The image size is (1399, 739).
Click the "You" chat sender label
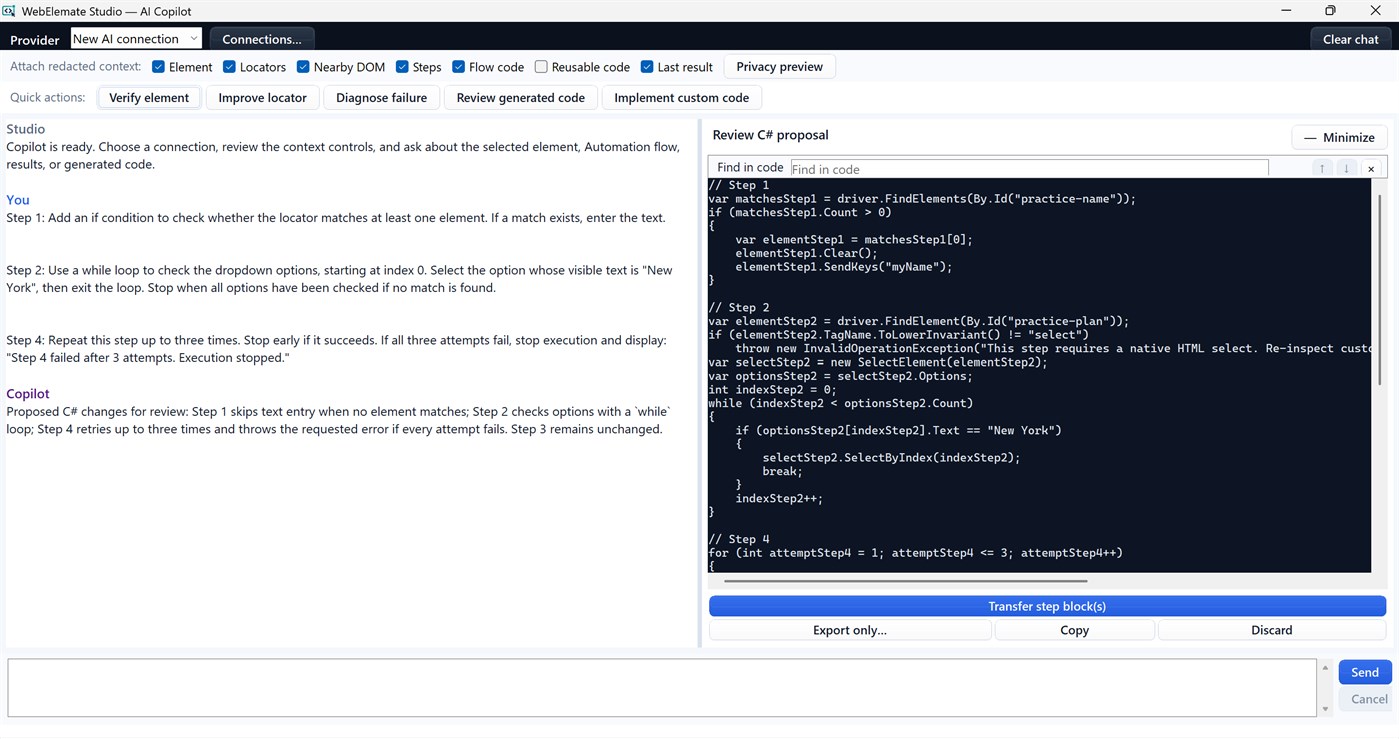pyautogui.click(x=18, y=199)
